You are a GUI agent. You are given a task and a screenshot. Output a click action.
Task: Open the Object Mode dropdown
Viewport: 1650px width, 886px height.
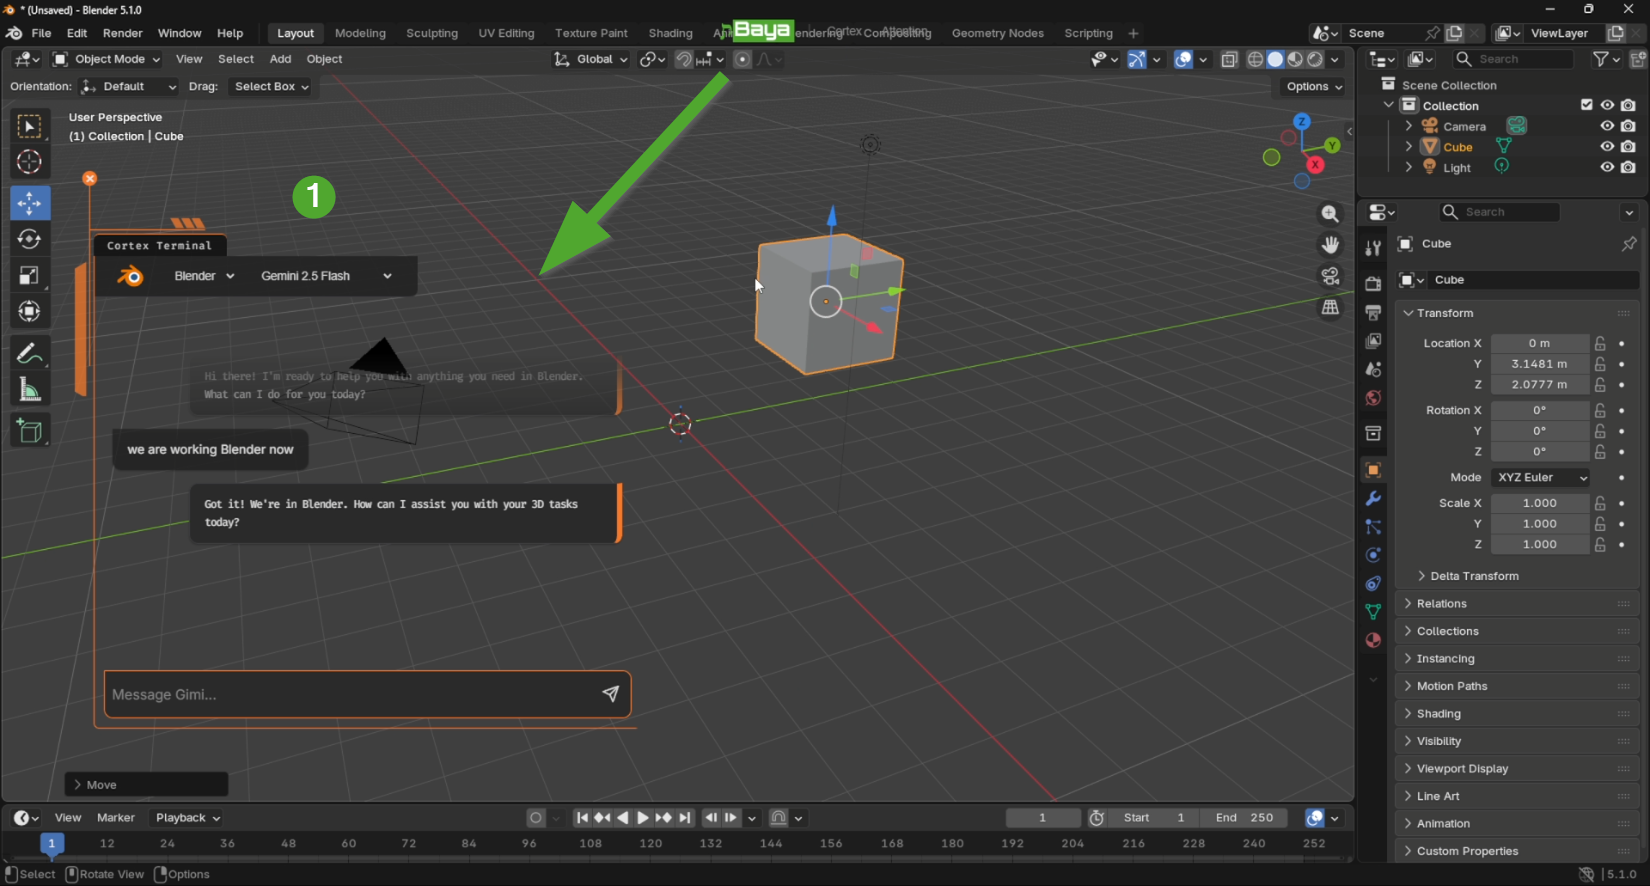tap(107, 59)
